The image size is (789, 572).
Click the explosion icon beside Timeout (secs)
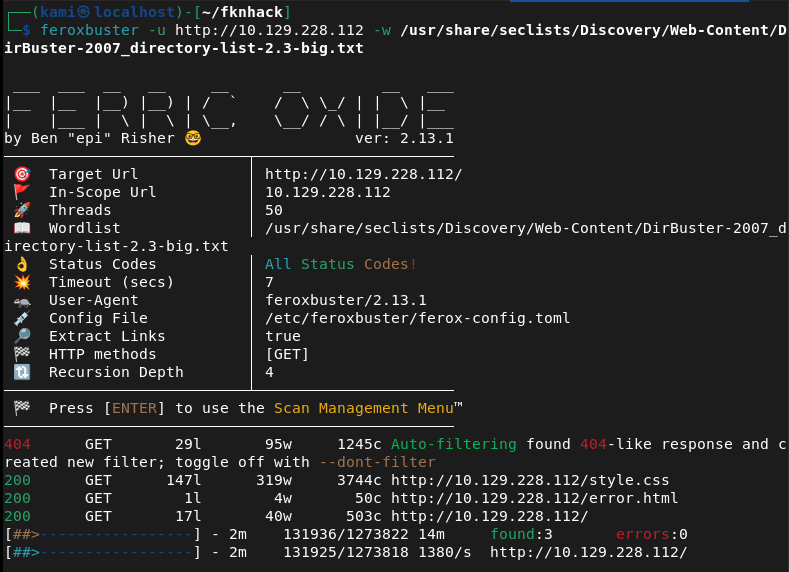pyautogui.click(x=22, y=282)
